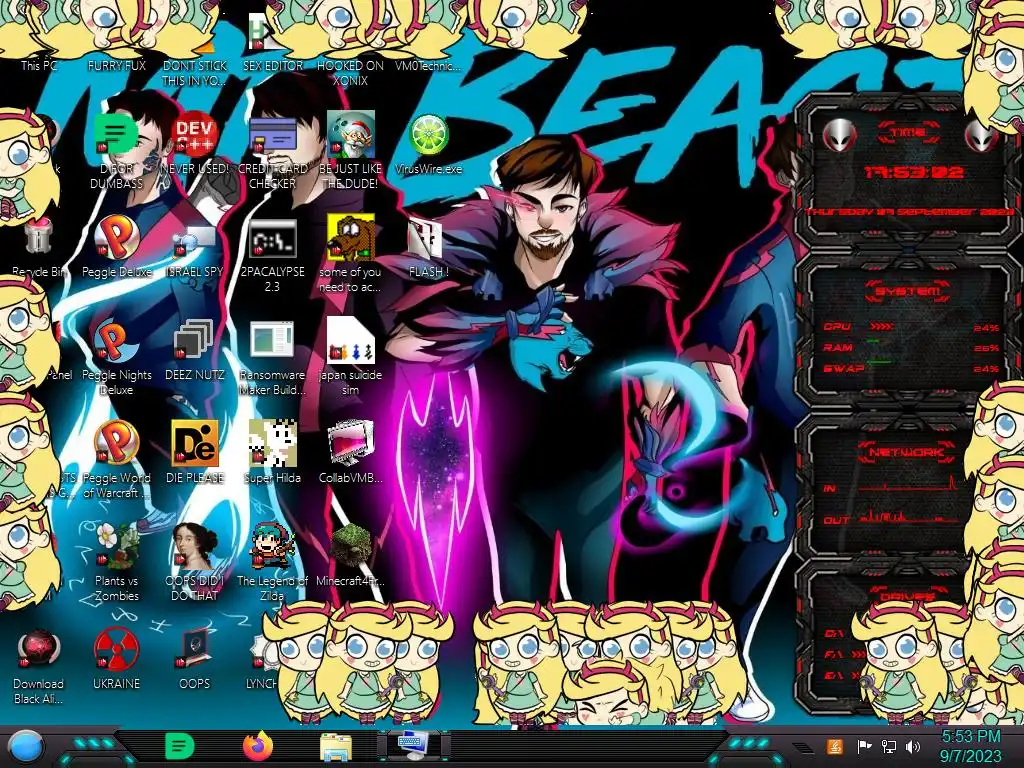Open File Explorer from the taskbar
Viewport: 1024px width, 768px height.
[336, 748]
